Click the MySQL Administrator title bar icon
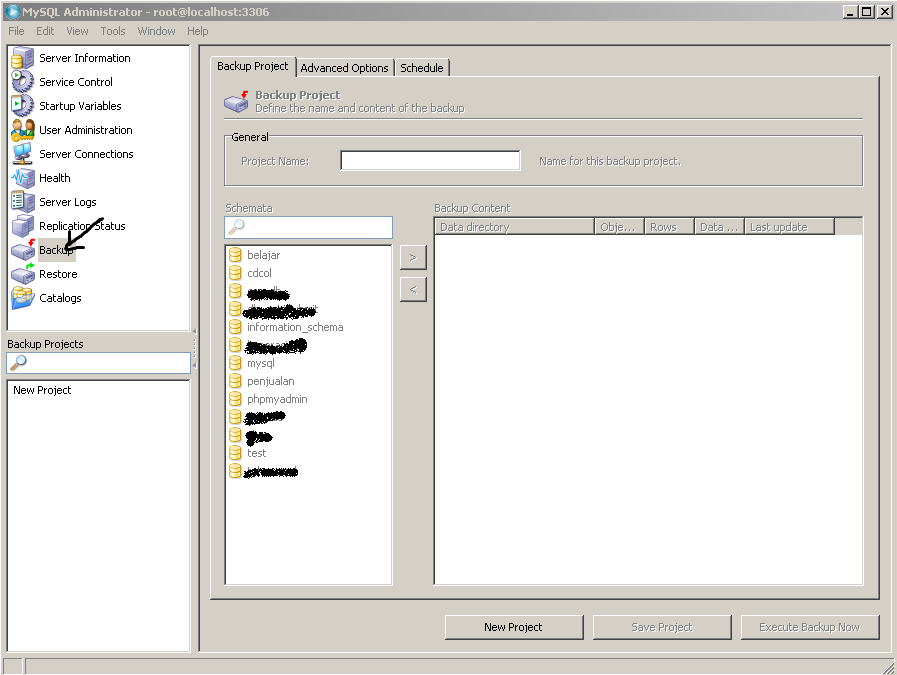This screenshot has height=675, width=897. (x=12, y=11)
